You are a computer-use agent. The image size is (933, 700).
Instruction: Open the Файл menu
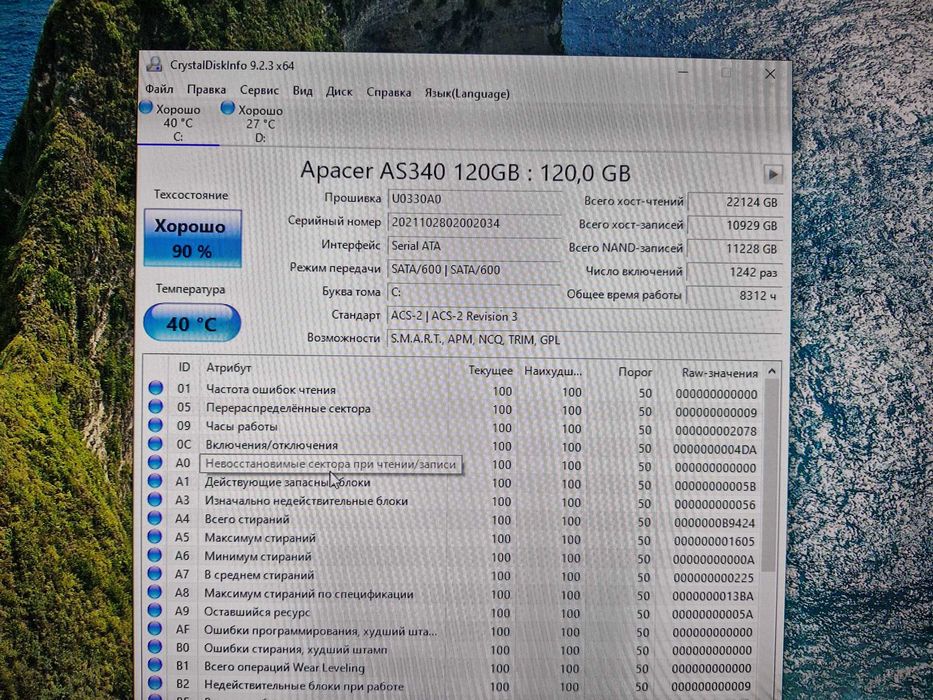[159, 89]
